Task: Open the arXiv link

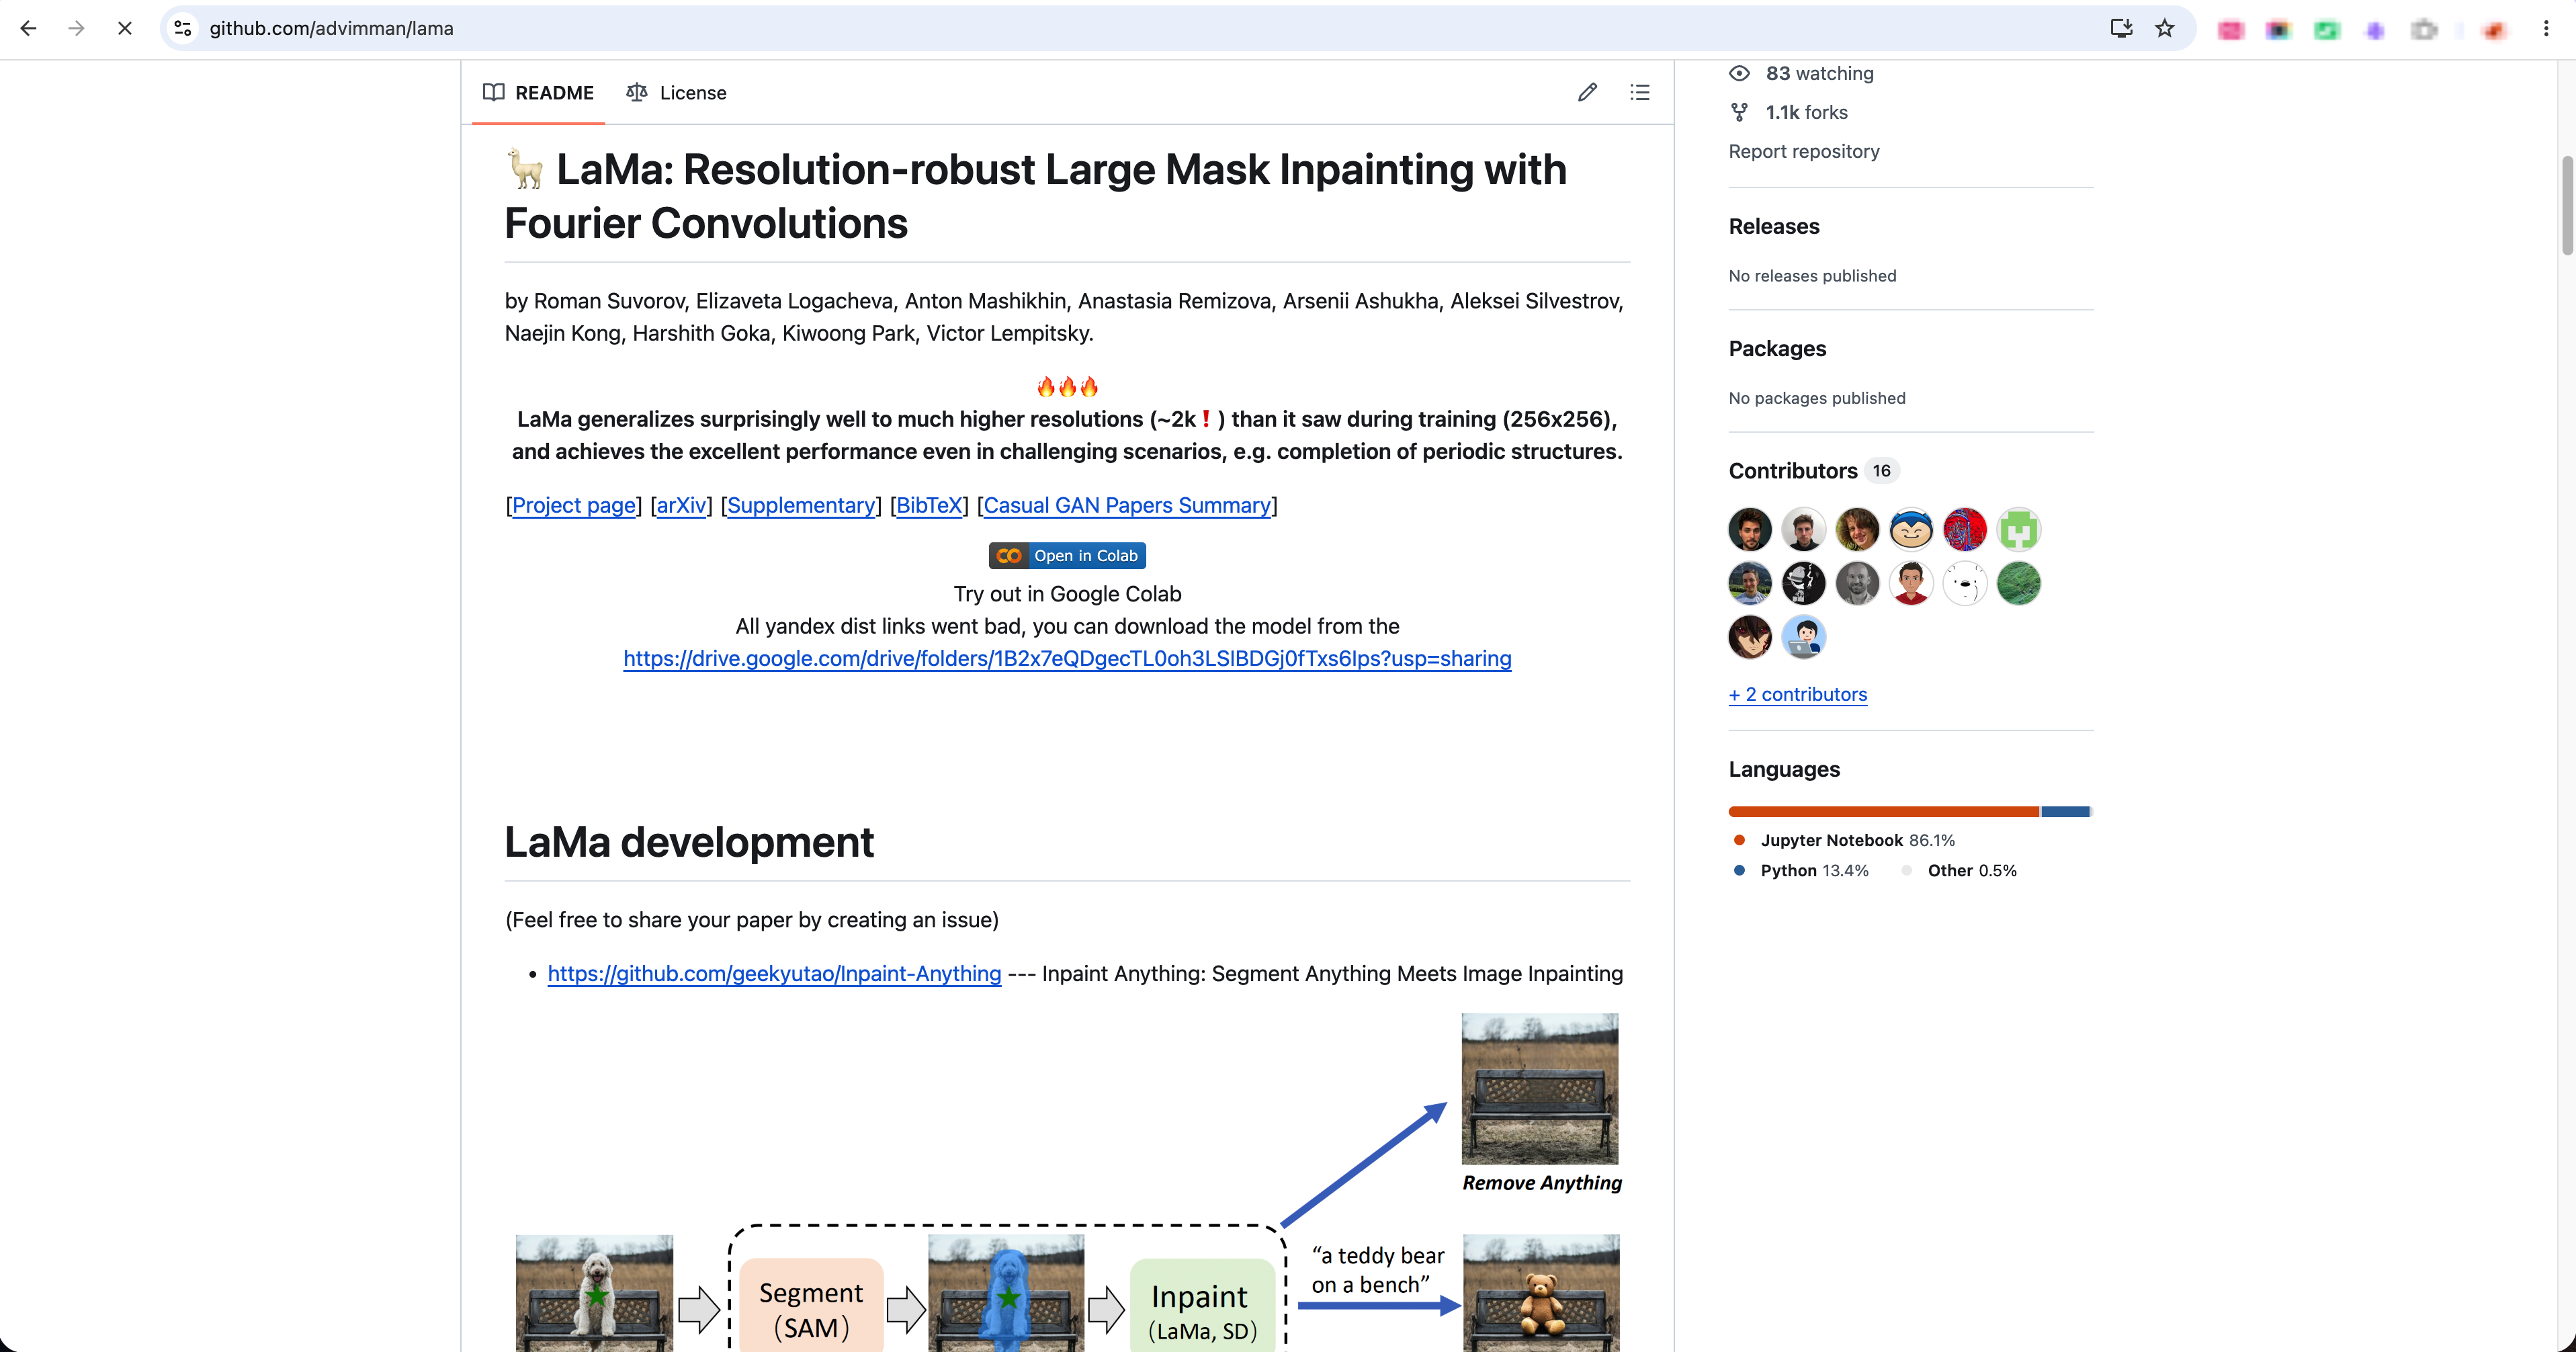Action: [682, 506]
